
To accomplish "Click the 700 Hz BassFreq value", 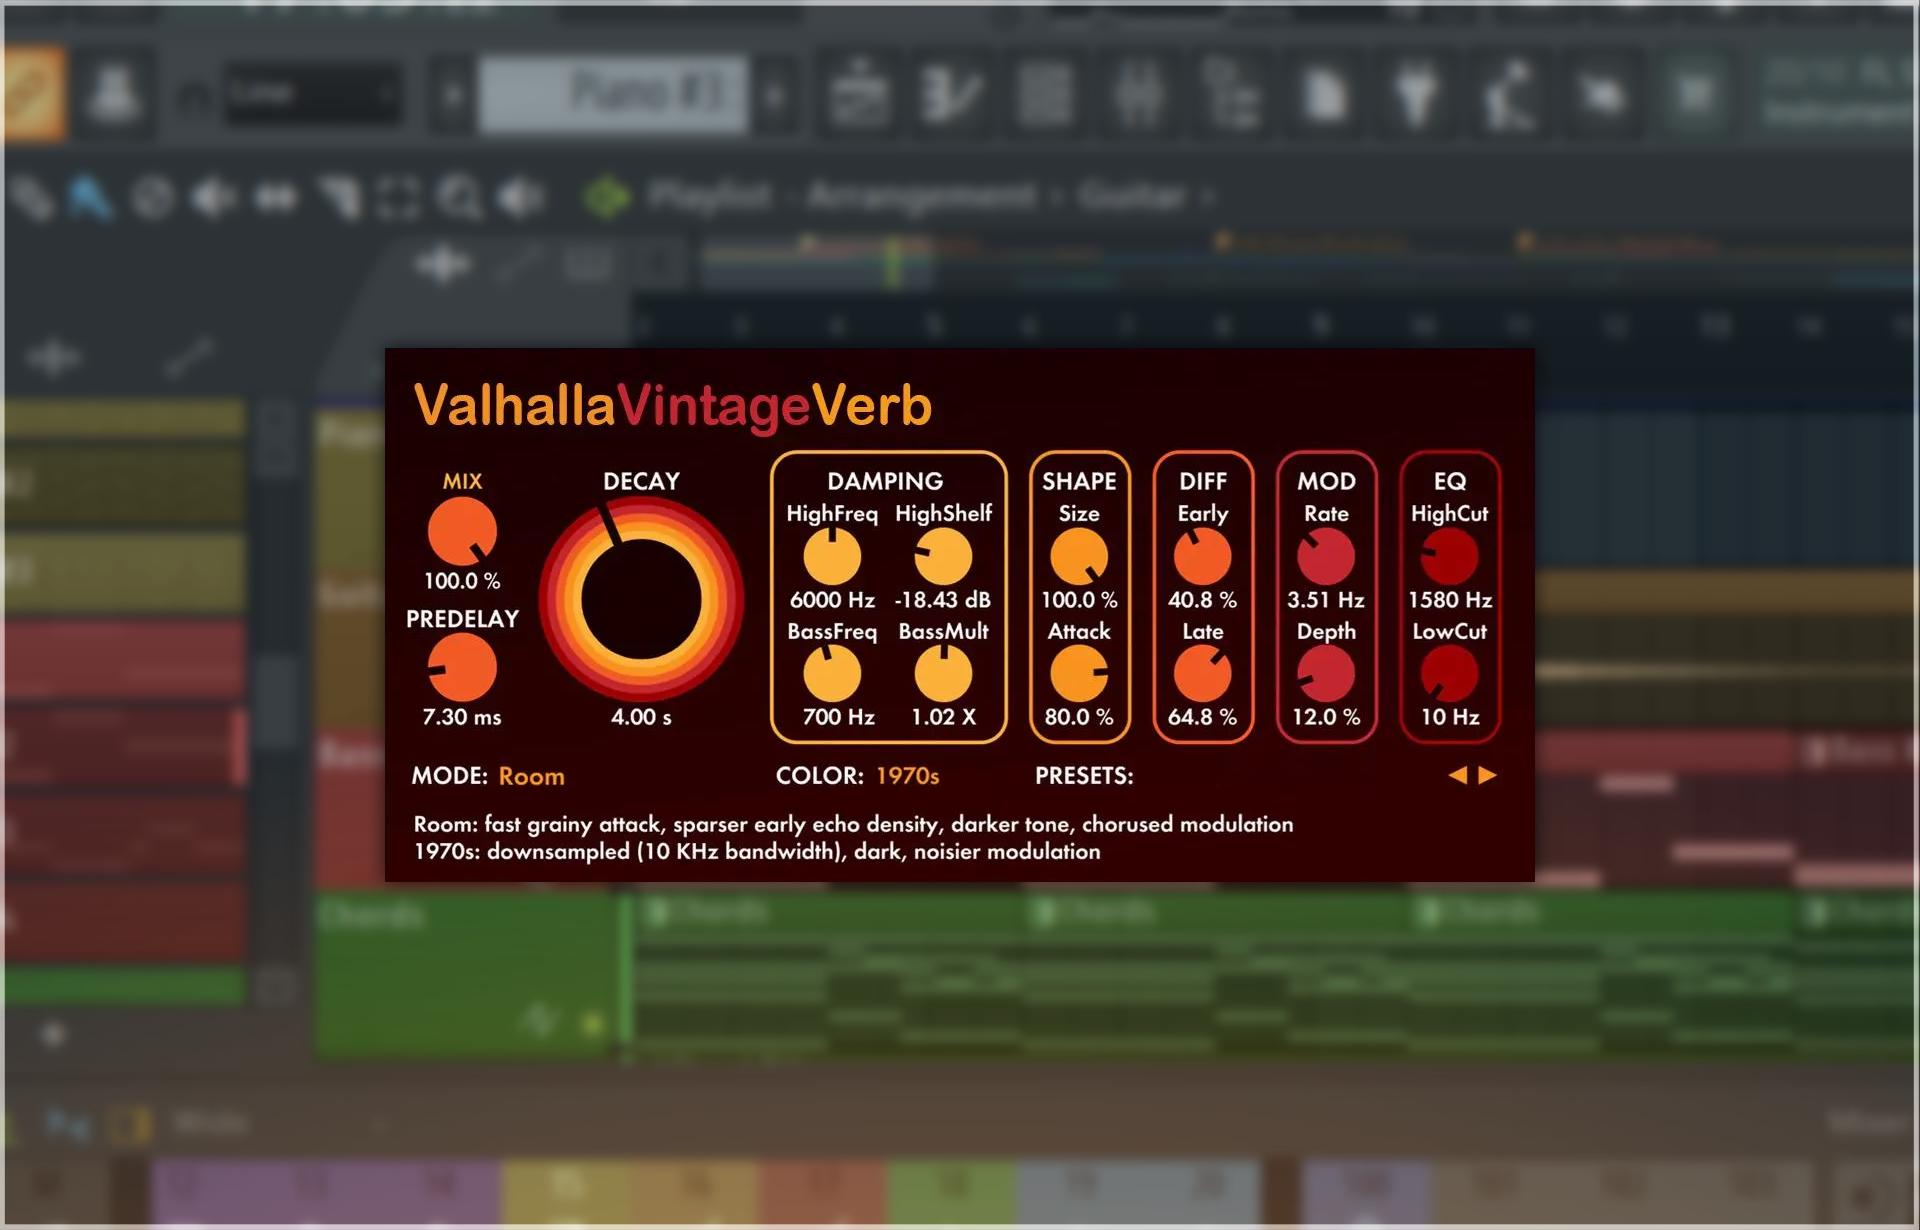I will click(x=838, y=717).
